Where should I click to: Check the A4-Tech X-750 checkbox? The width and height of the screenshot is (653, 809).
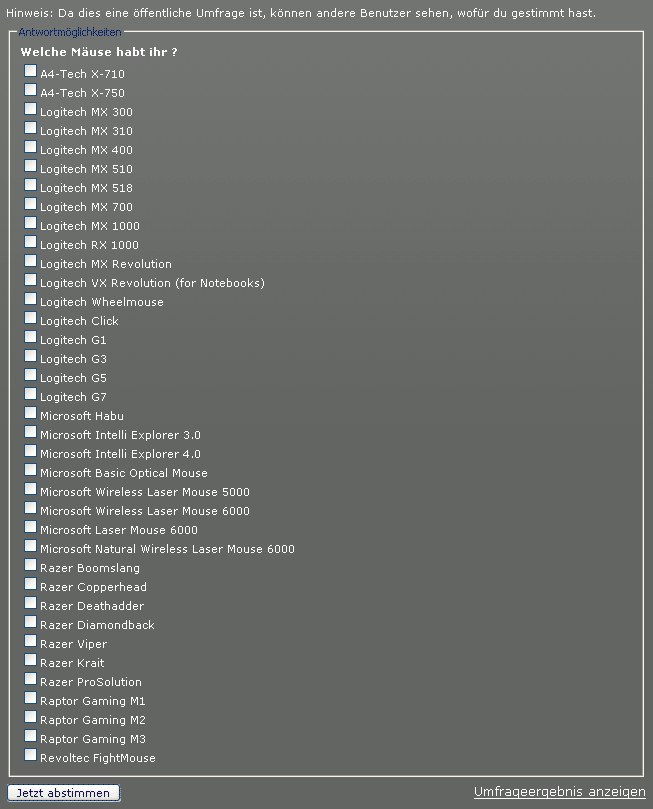click(x=30, y=90)
